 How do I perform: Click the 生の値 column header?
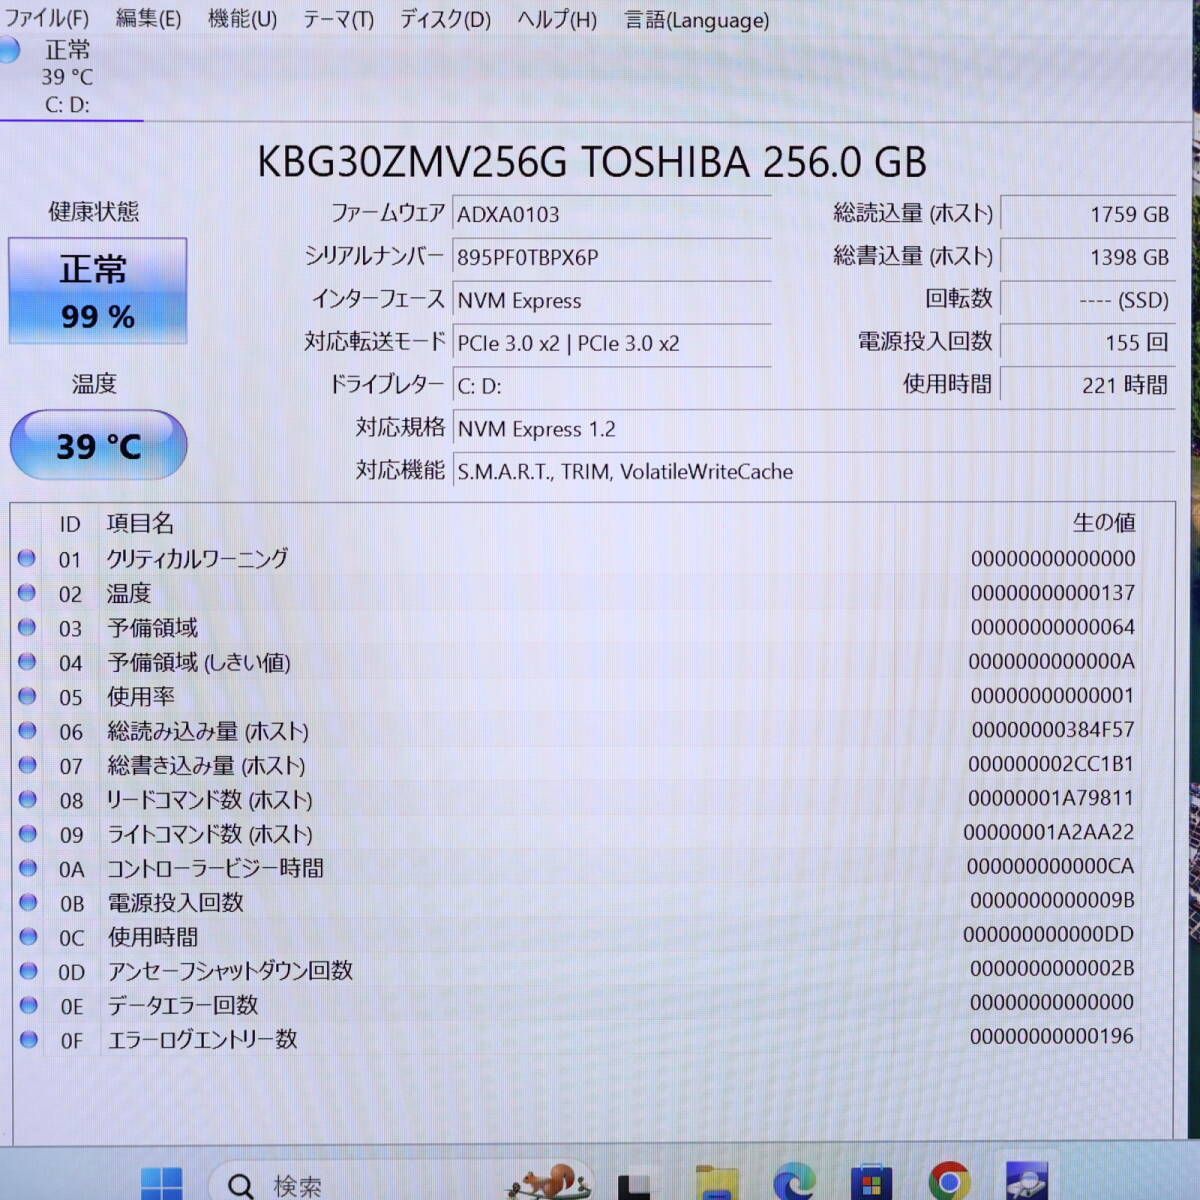tap(1104, 522)
